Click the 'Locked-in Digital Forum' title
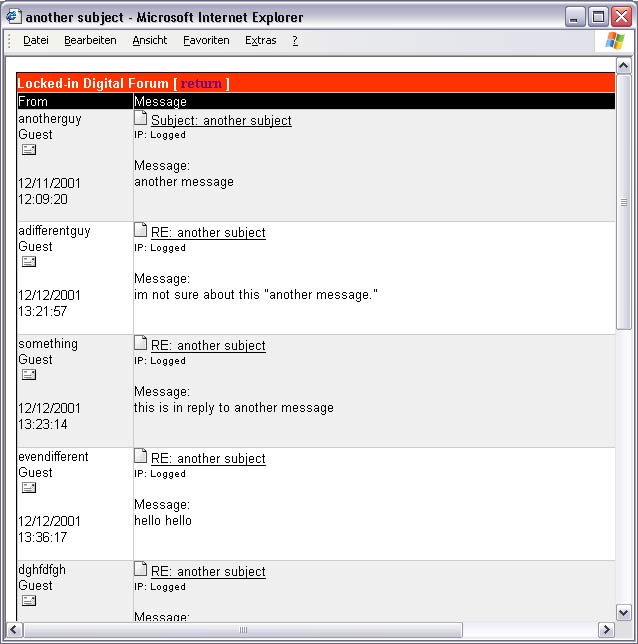The image size is (638, 644). coord(93,83)
